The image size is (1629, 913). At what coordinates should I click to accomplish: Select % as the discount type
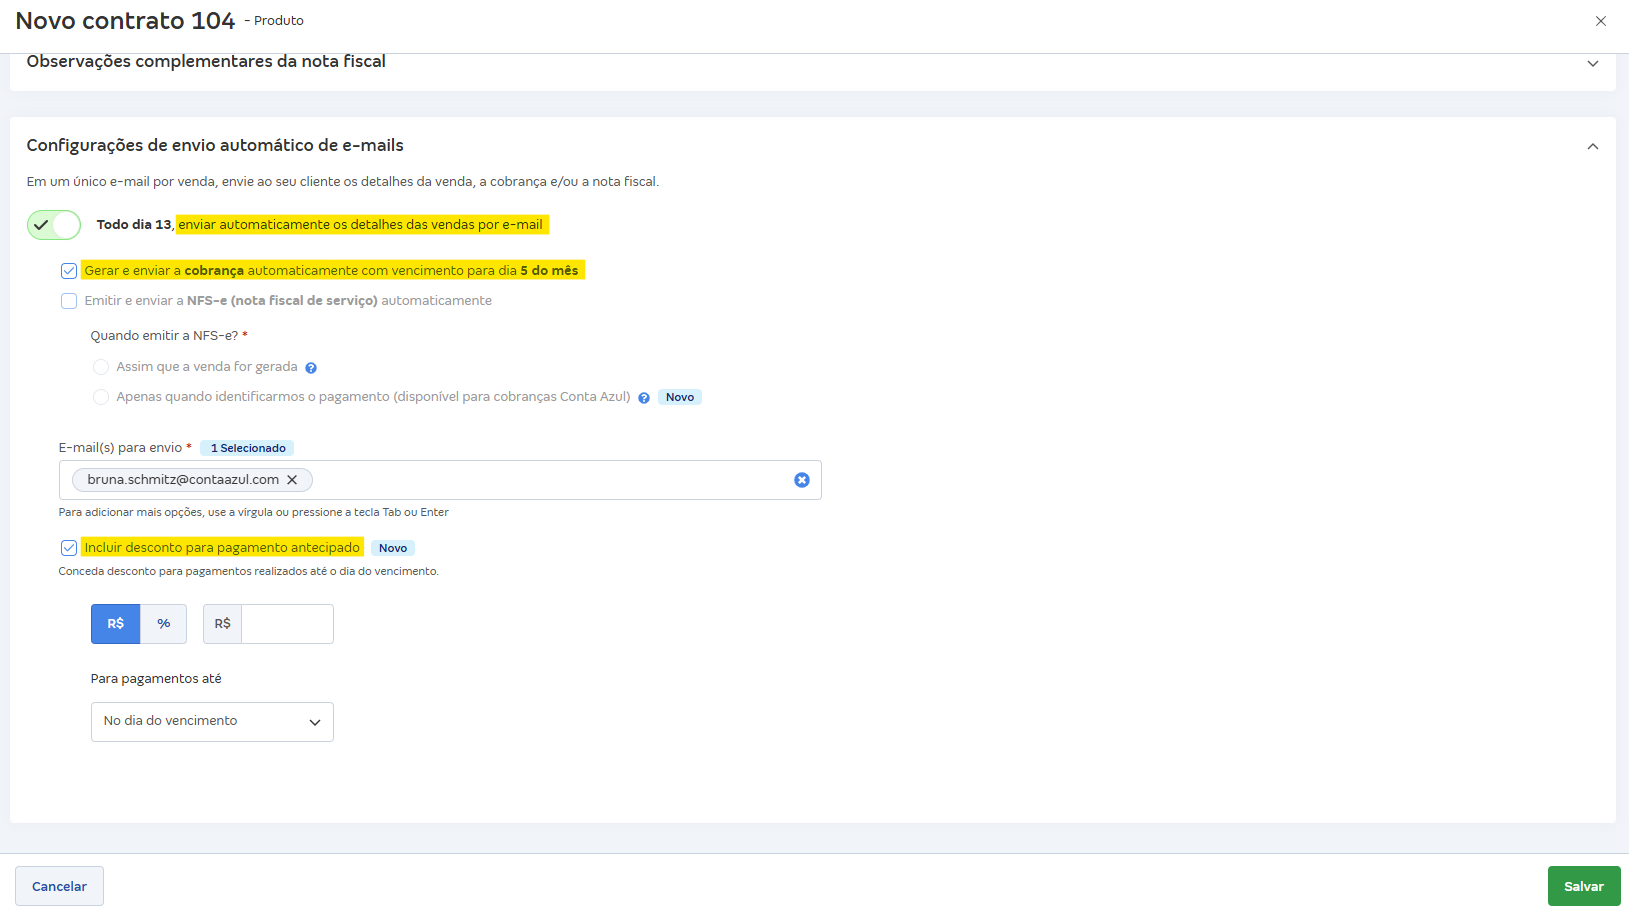coord(163,623)
